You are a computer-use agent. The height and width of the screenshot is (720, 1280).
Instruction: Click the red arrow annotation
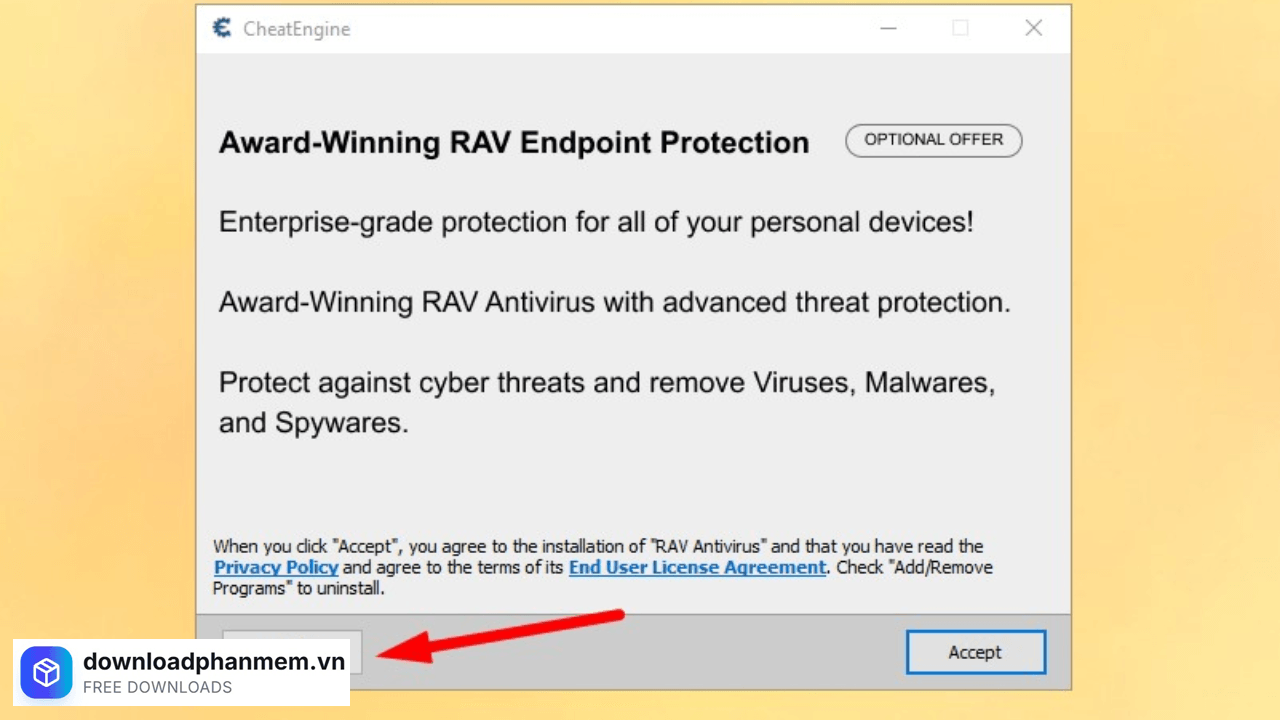(500, 633)
